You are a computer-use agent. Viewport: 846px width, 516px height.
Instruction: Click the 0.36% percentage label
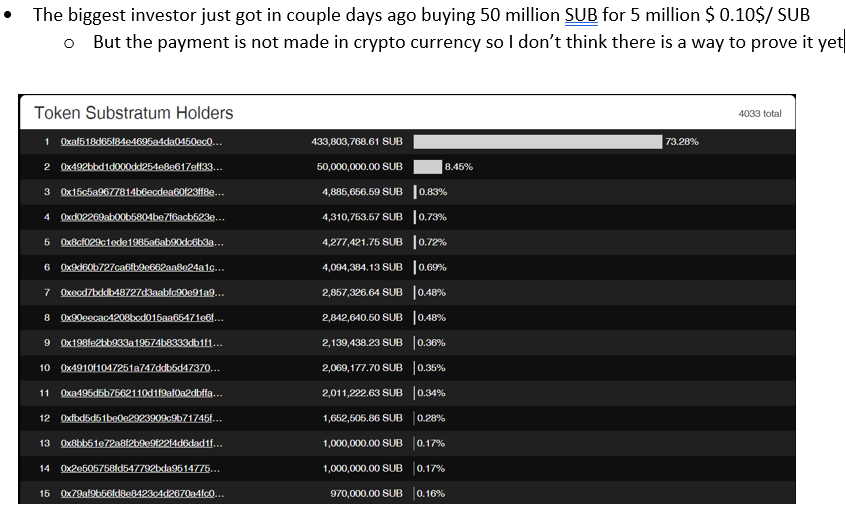[432, 343]
